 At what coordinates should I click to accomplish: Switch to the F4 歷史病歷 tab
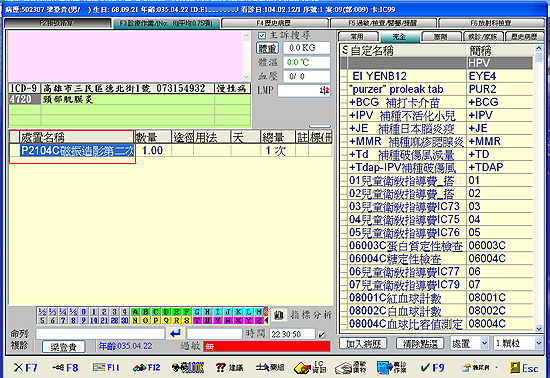point(275,23)
